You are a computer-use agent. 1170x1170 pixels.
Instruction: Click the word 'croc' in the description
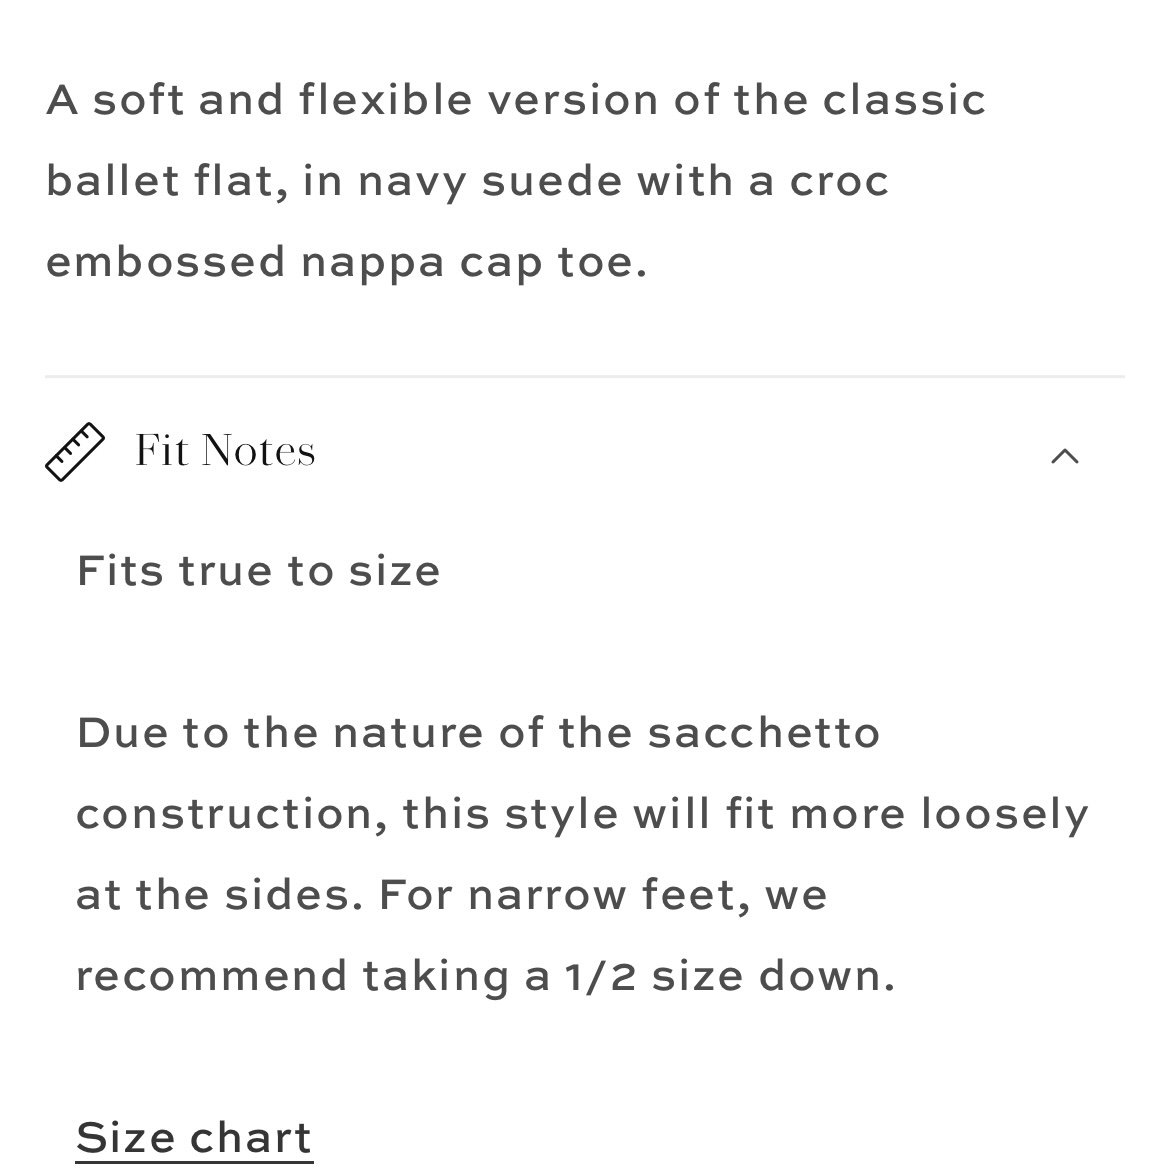pos(839,182)
